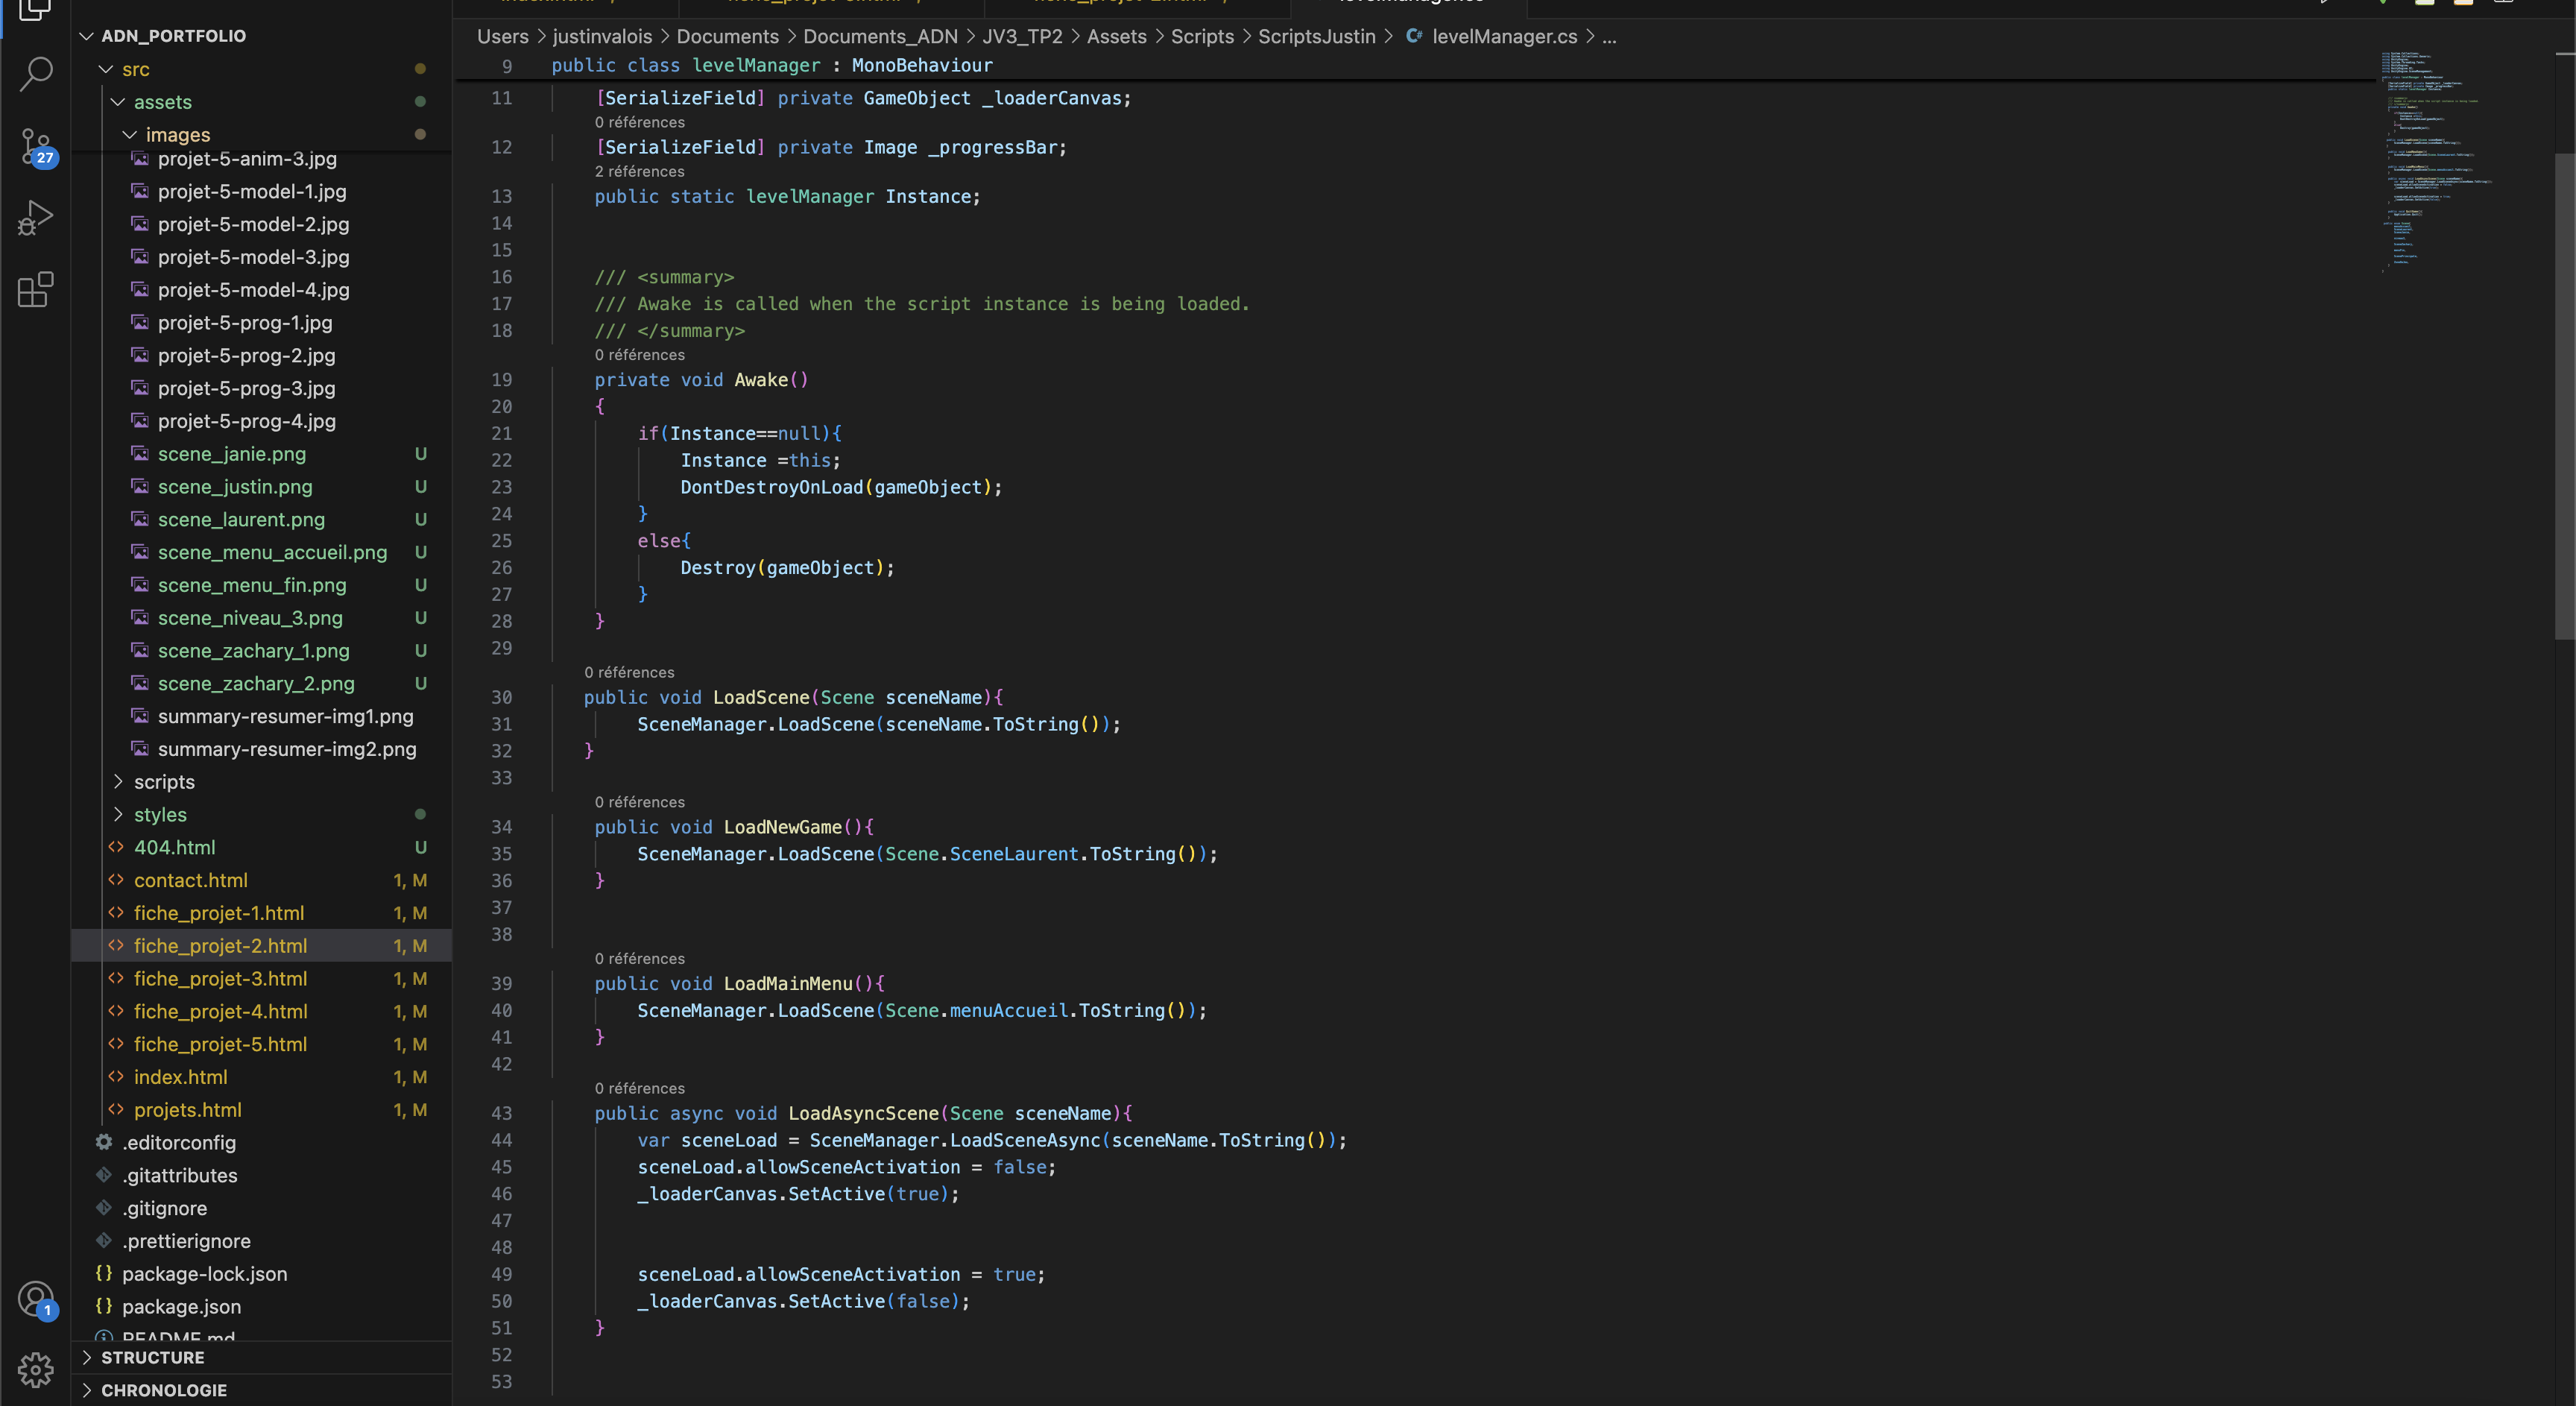Open fiche_projet-3.html in the explorer

220,978
